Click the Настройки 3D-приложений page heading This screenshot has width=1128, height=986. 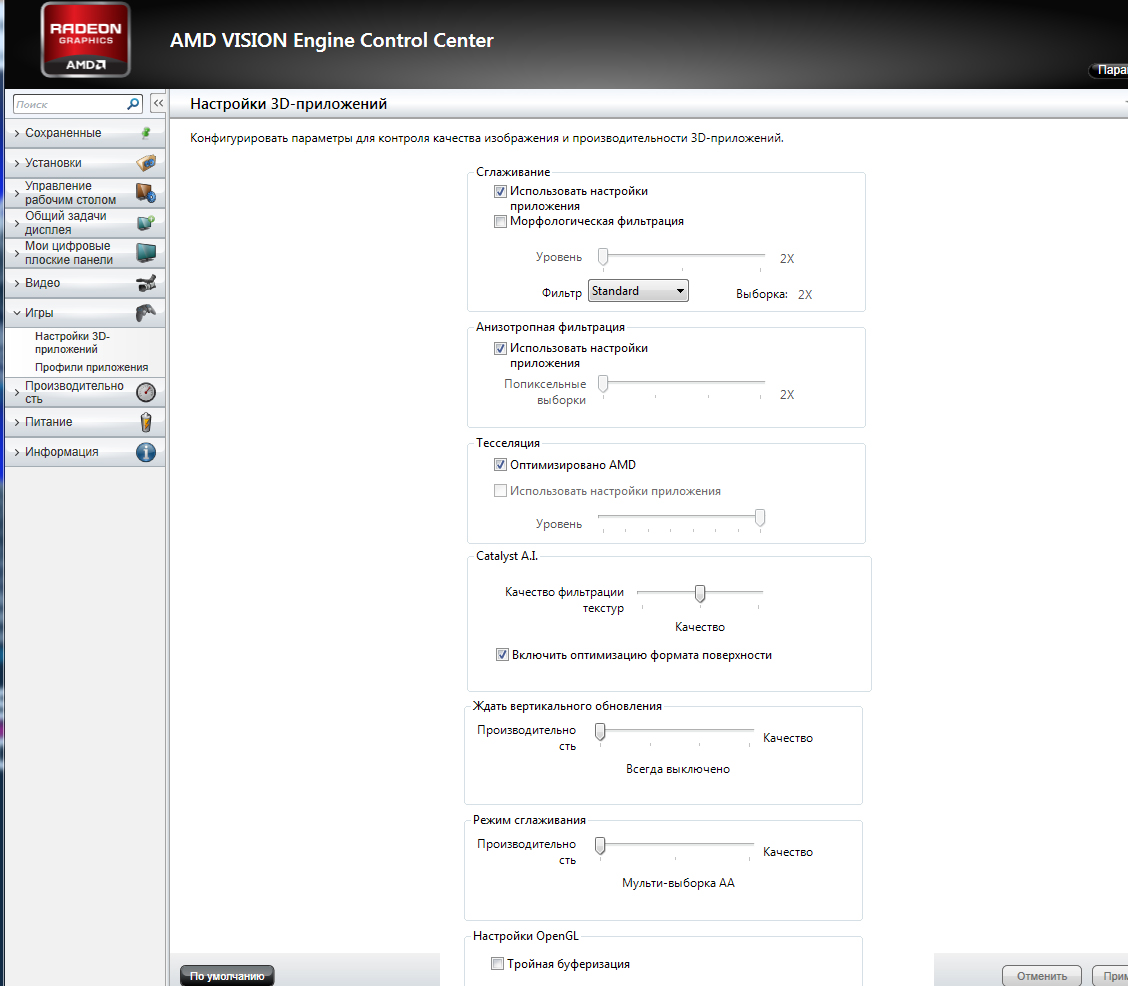point(288,104)
